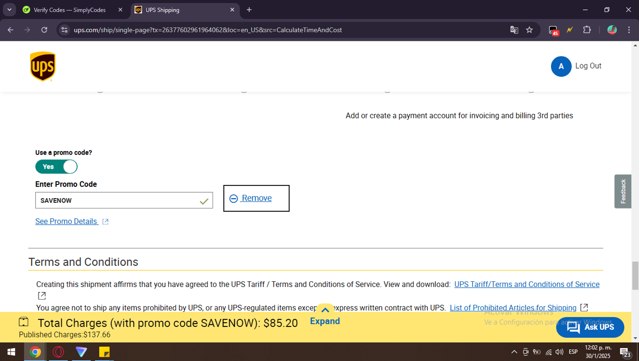Reload the UPS page
This screenshot has width=640, height=361.
[x=44, y=30]
